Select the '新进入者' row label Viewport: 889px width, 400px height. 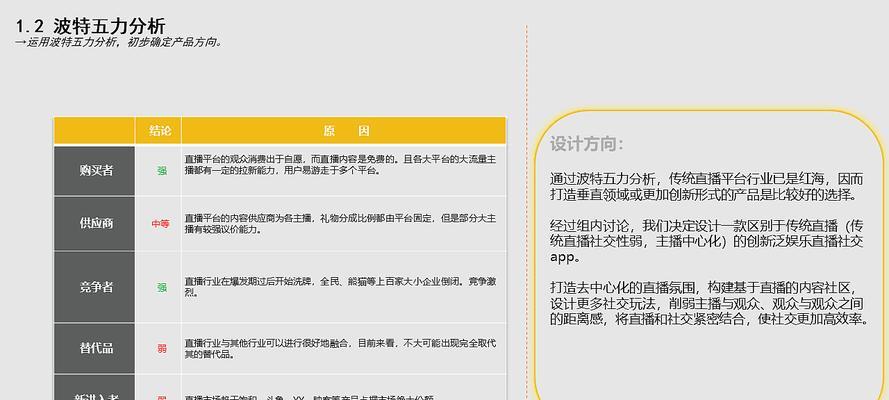96,397
